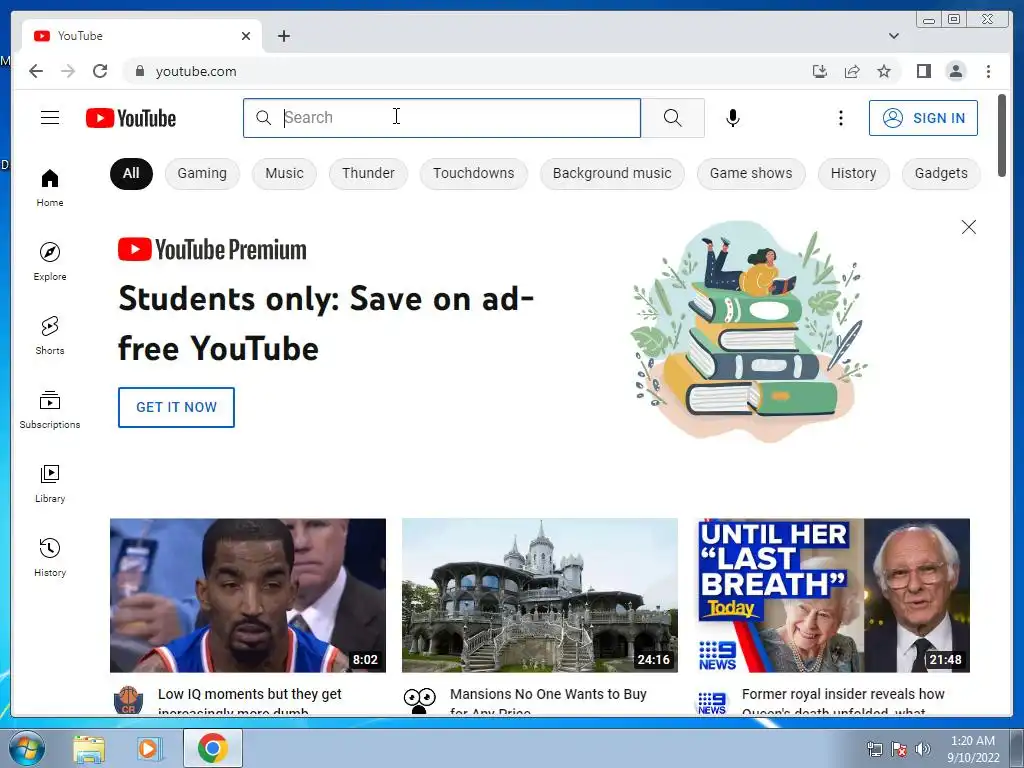Close the YouTube tab
This screenshot has width=1024, height=768.
coord(246,36)
